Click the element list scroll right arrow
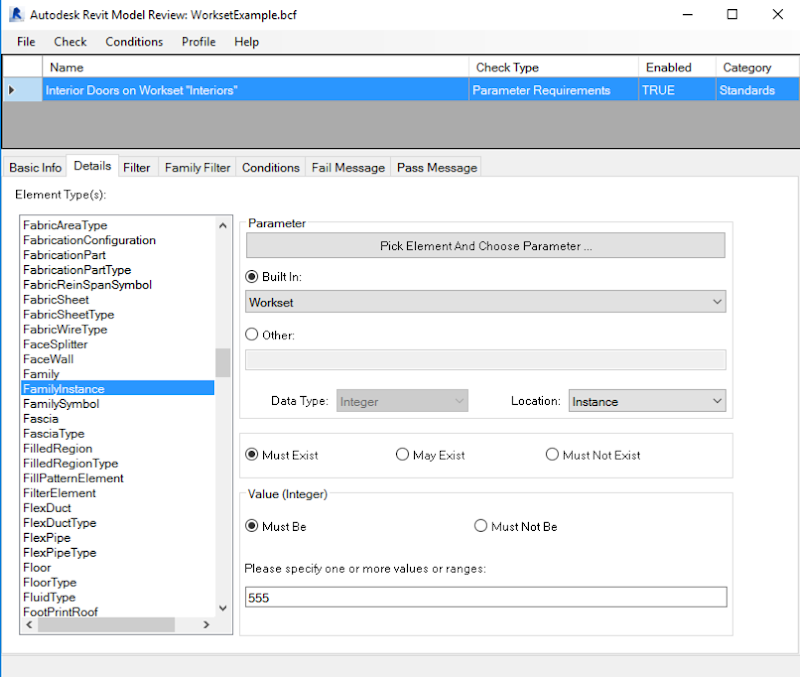This screenshot has height=677, width=800. (206, 624)
